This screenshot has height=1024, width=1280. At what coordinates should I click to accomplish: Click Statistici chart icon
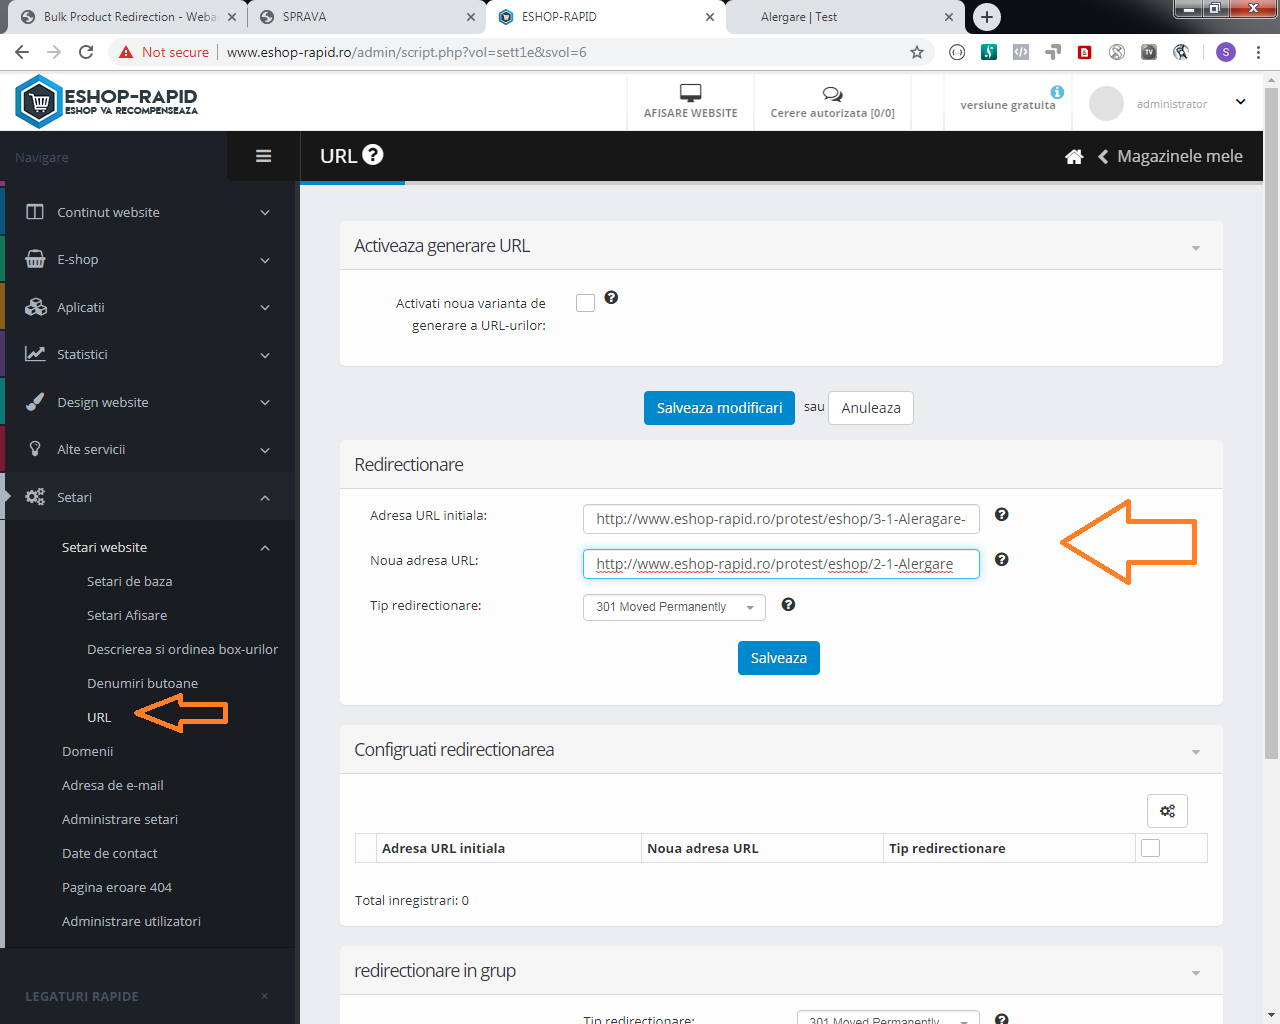35,354
